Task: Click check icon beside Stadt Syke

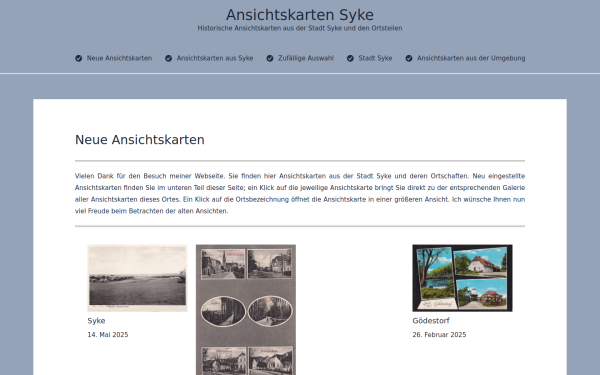Action: (350, 58)
